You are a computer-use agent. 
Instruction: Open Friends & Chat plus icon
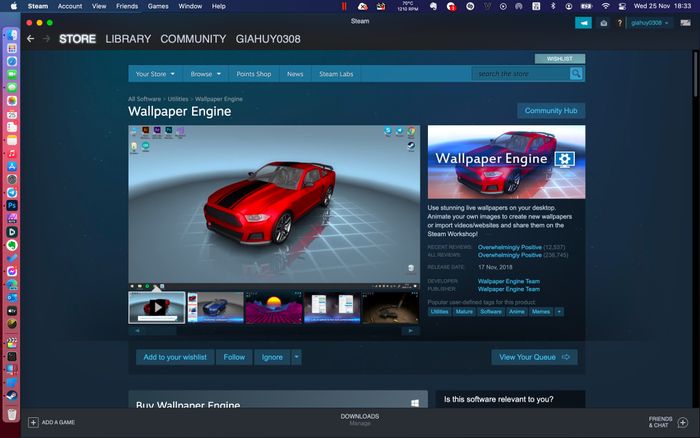point(683,422)
